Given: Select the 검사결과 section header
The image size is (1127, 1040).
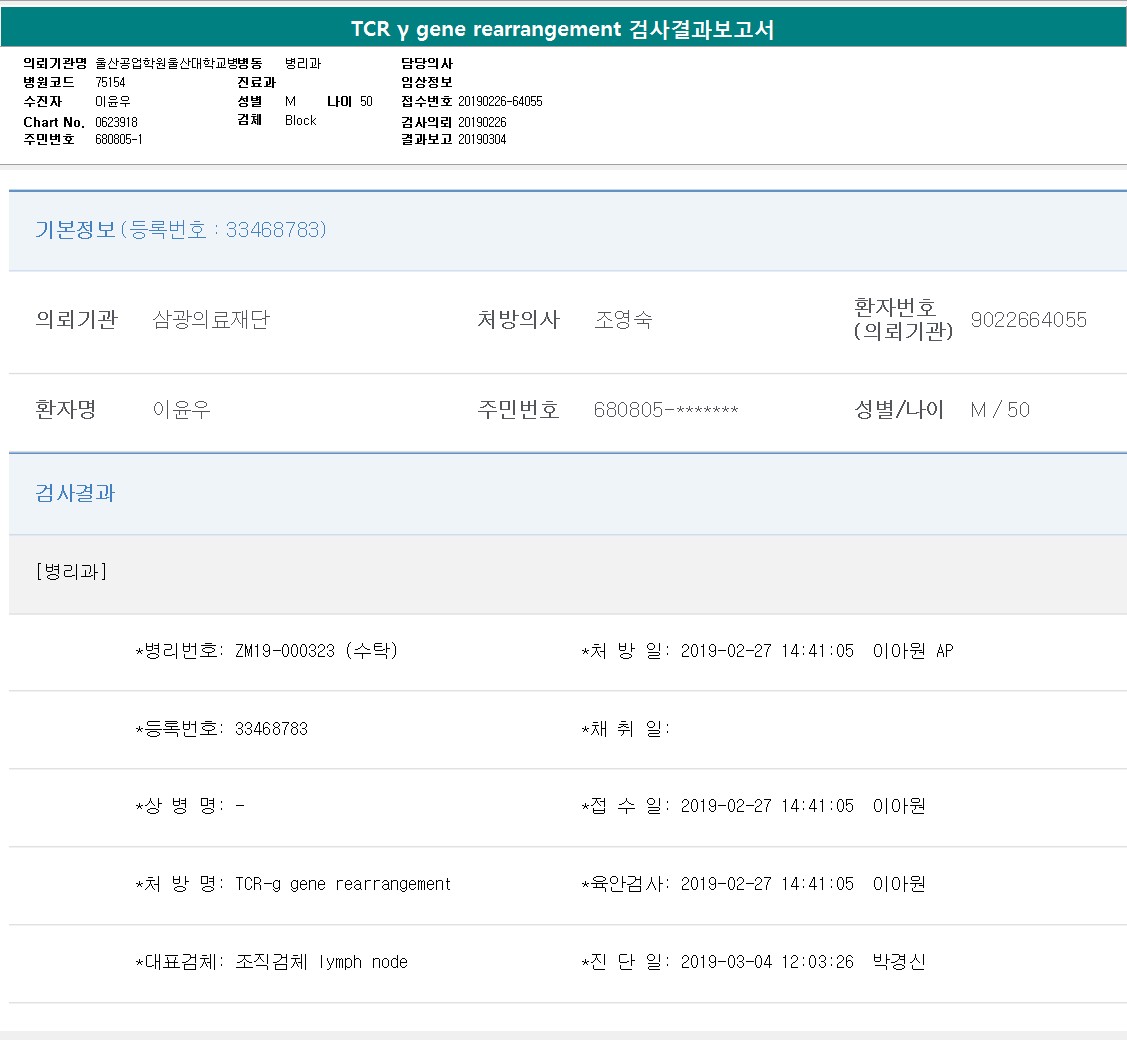Looking at the screenshot, I should pos(75,493).
